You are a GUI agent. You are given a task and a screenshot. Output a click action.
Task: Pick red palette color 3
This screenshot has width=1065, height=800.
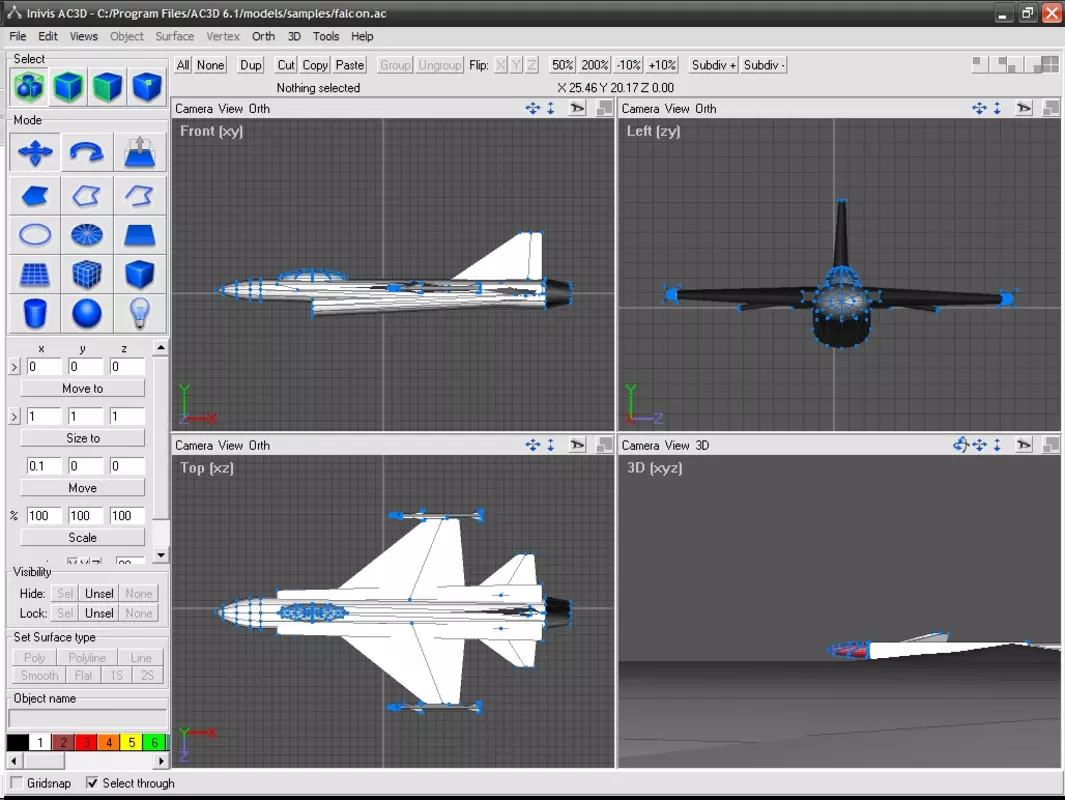pos(86,742)
